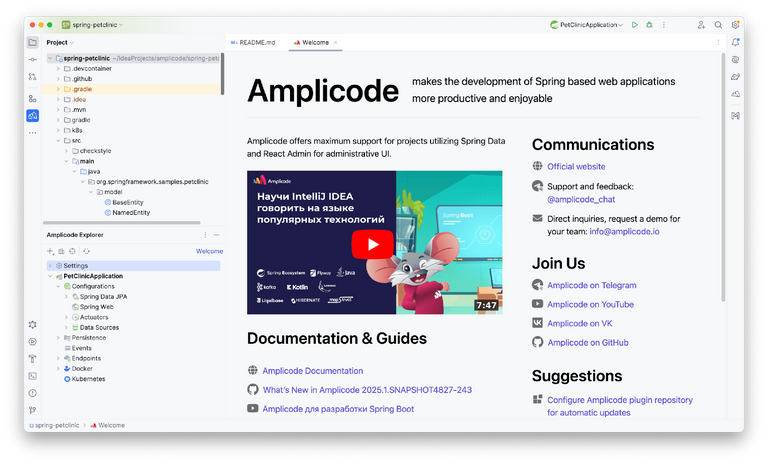Open the Terminal tool window icon
The width and height of the screenshot is (768, 464).
pos(32,375)
